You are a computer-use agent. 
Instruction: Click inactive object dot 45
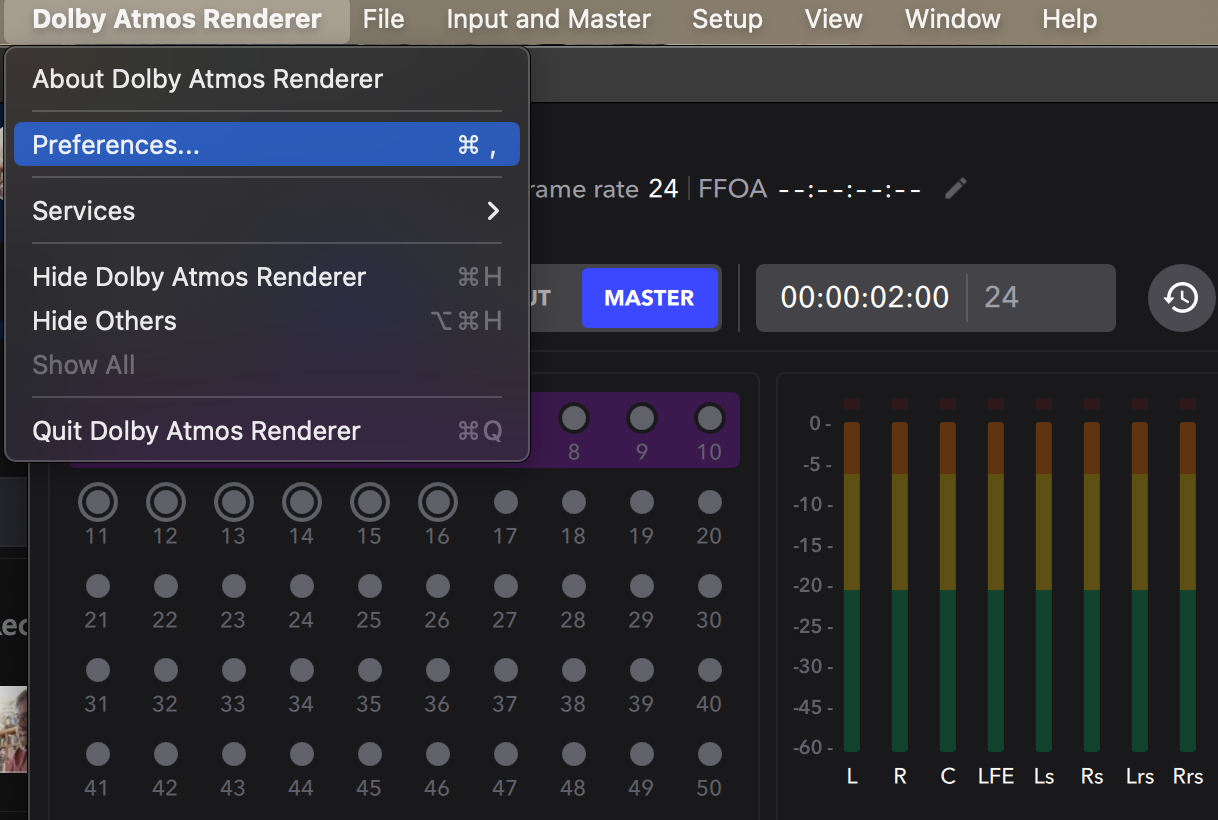coord(369,754)
